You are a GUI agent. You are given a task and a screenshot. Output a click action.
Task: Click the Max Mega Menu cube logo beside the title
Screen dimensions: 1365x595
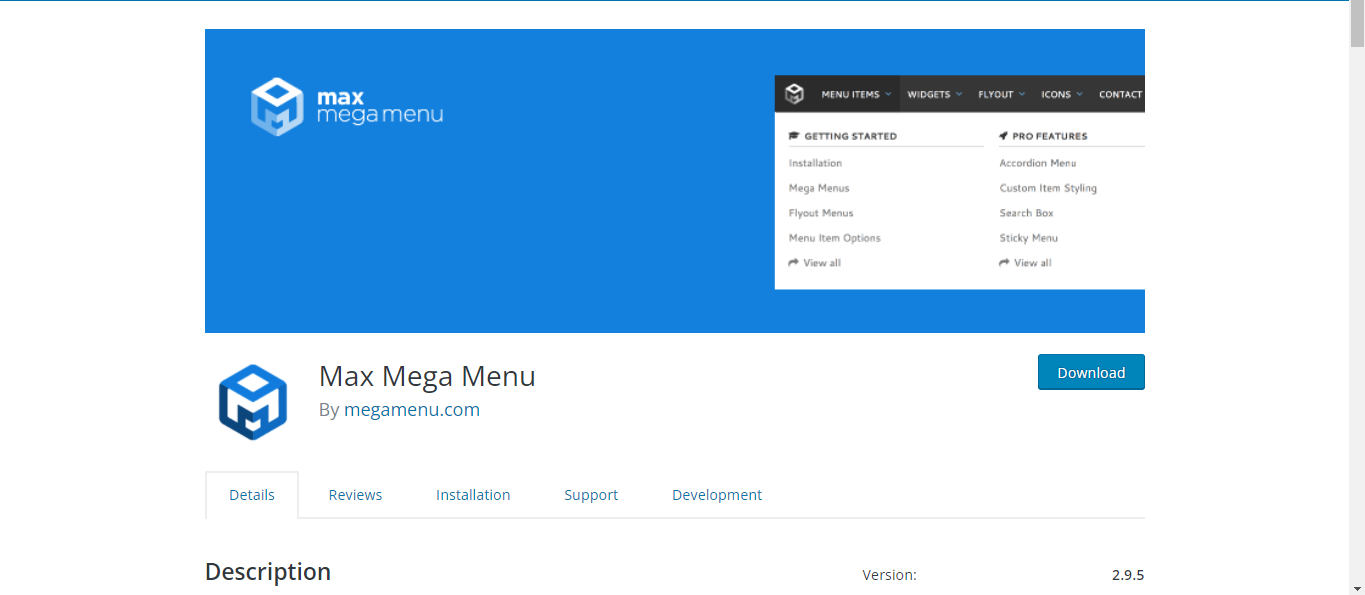tap(252, 401)
